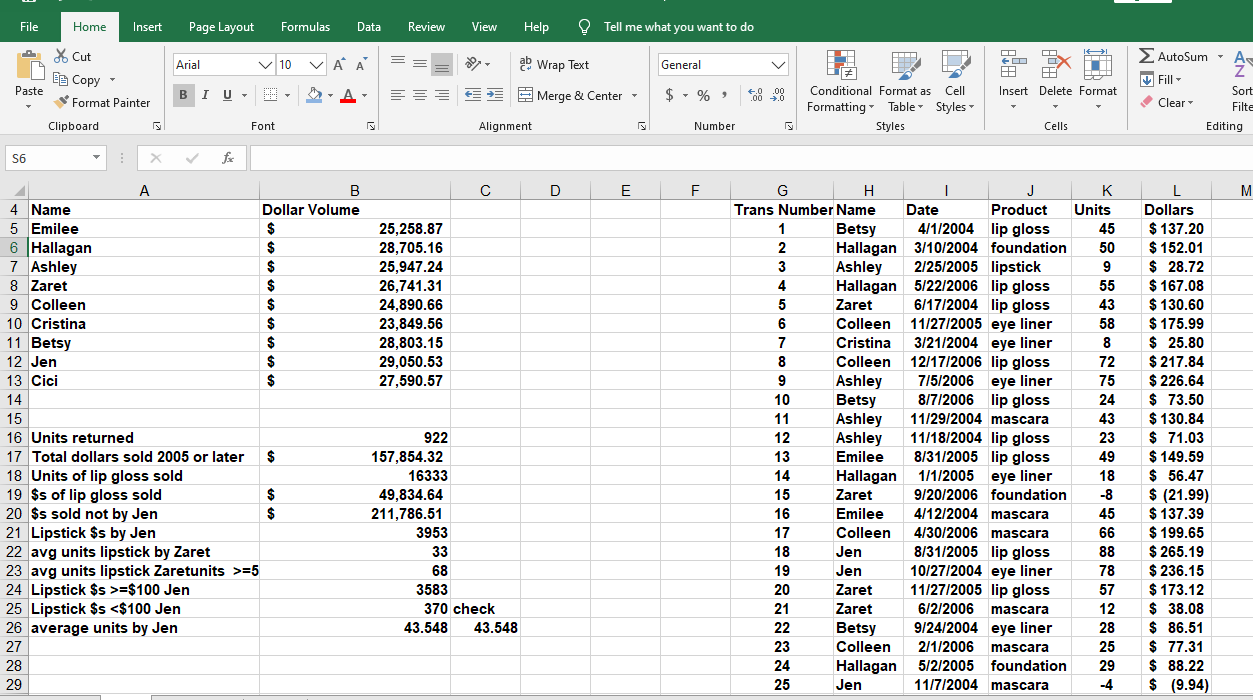Open Font group dialog launcher
This screenshot has width=1253, height=700.
coord(371,126)
